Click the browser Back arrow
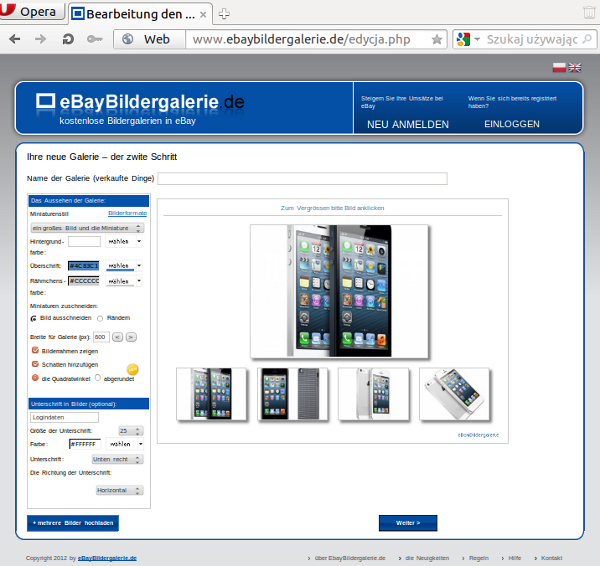Viewport: 600px width, 566px height. tap(15, 39)
